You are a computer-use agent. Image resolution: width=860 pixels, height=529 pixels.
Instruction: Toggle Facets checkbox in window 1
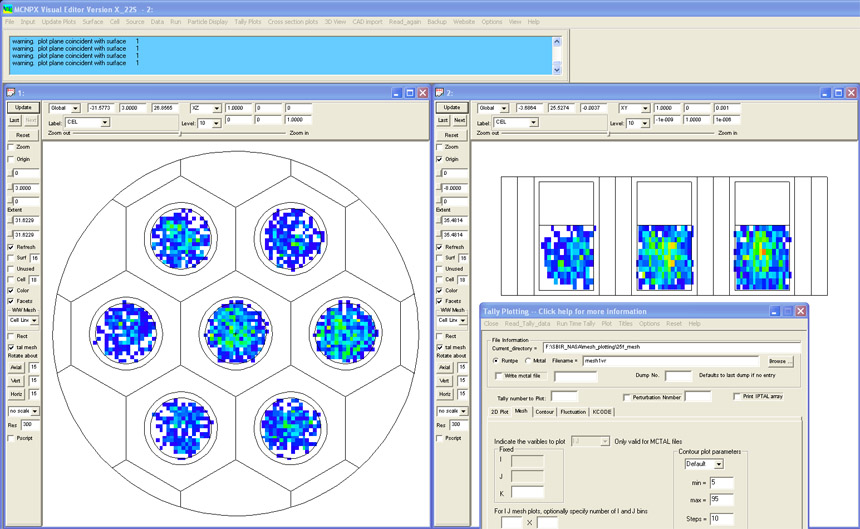11,301
